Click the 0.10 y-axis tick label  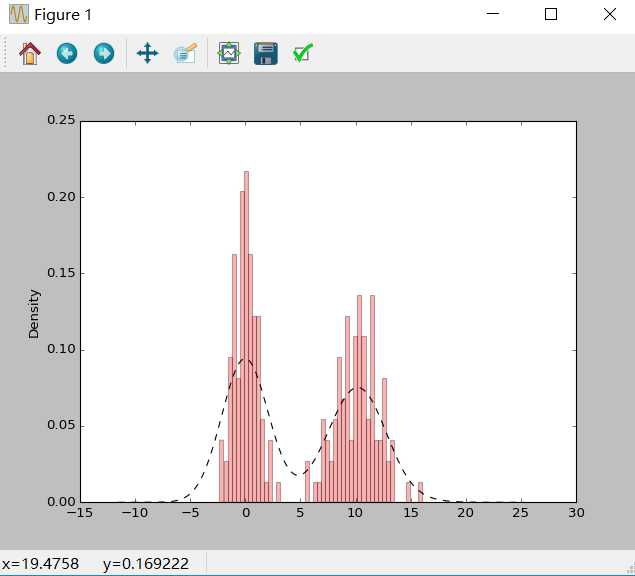[x=61, y=349]
